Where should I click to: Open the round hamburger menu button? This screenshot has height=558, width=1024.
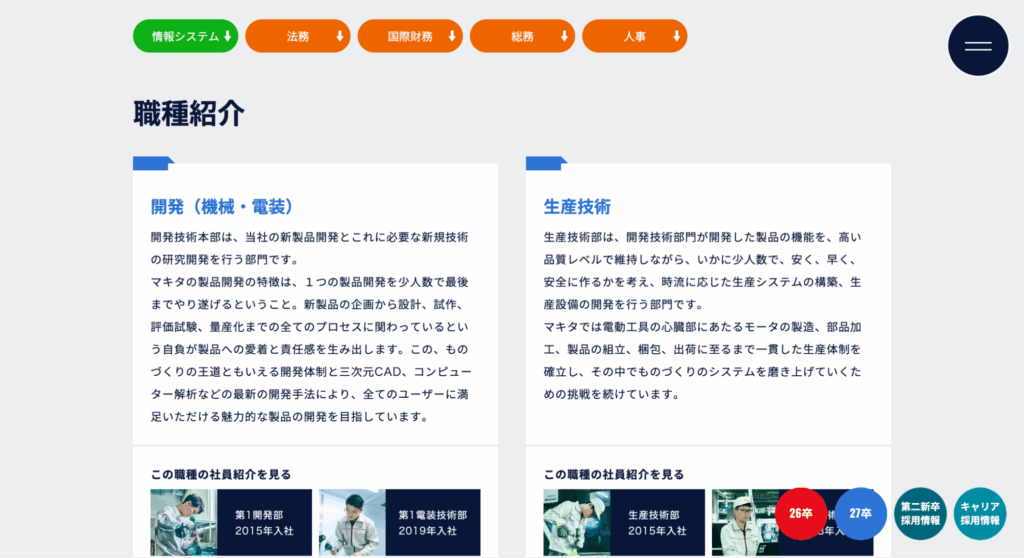(x=978, y=46)
